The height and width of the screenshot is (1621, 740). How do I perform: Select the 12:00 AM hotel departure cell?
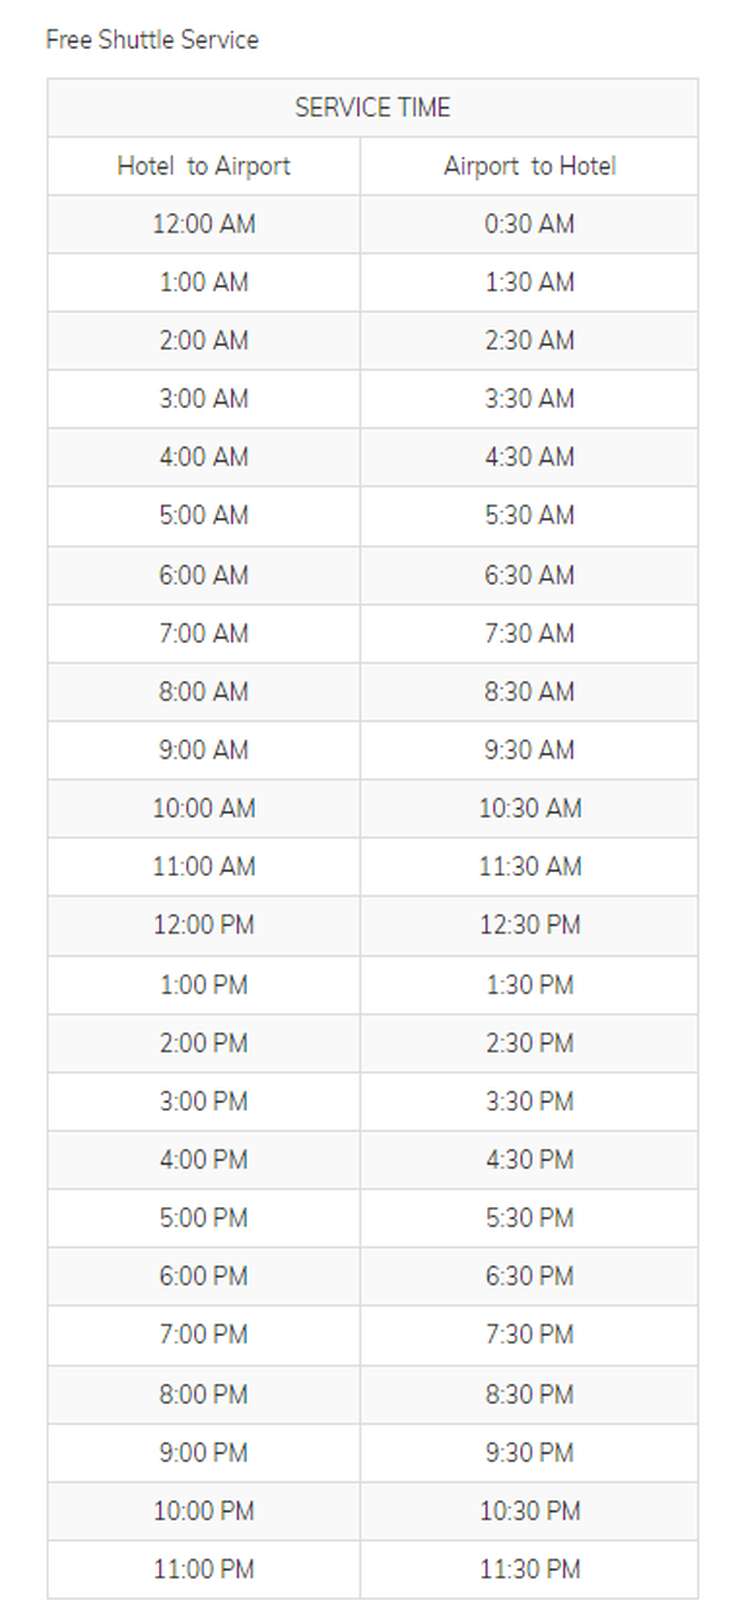[203, 224]
